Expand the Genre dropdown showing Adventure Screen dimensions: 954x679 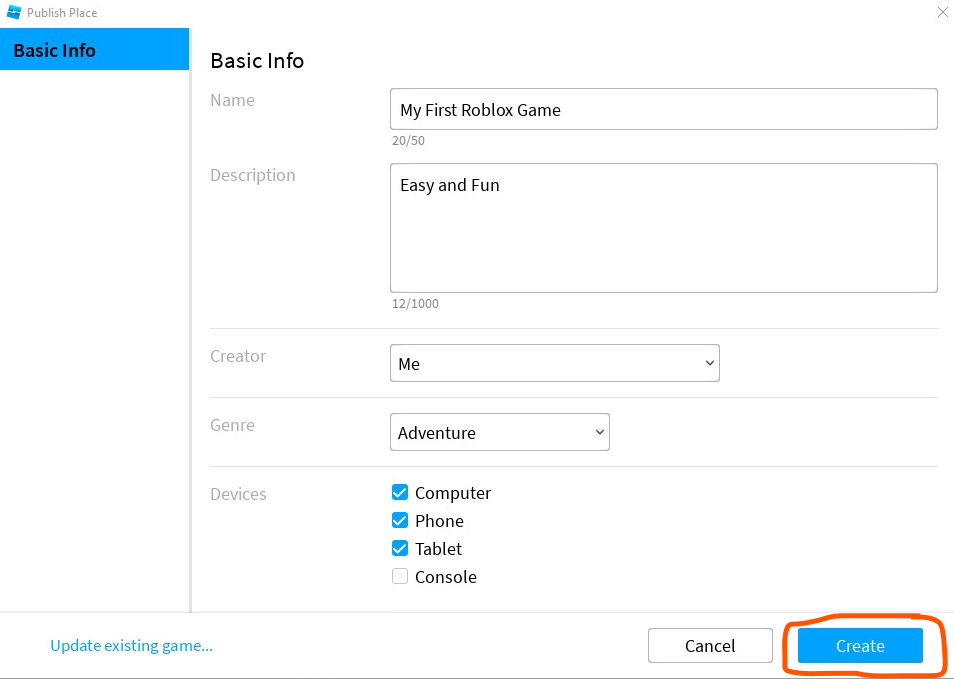click(x=499, y=433)
